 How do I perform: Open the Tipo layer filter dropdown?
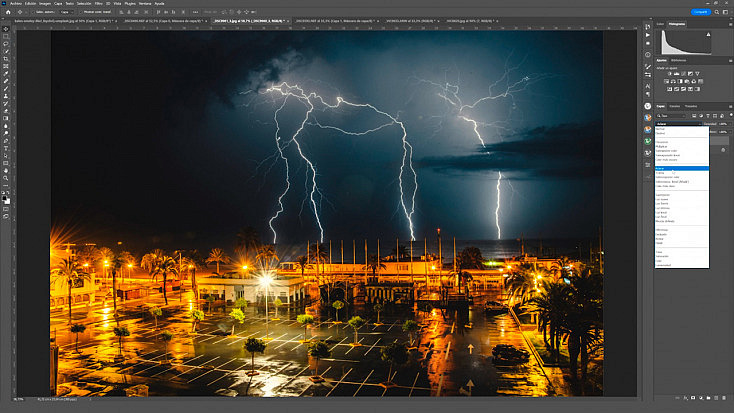point(671,116)
